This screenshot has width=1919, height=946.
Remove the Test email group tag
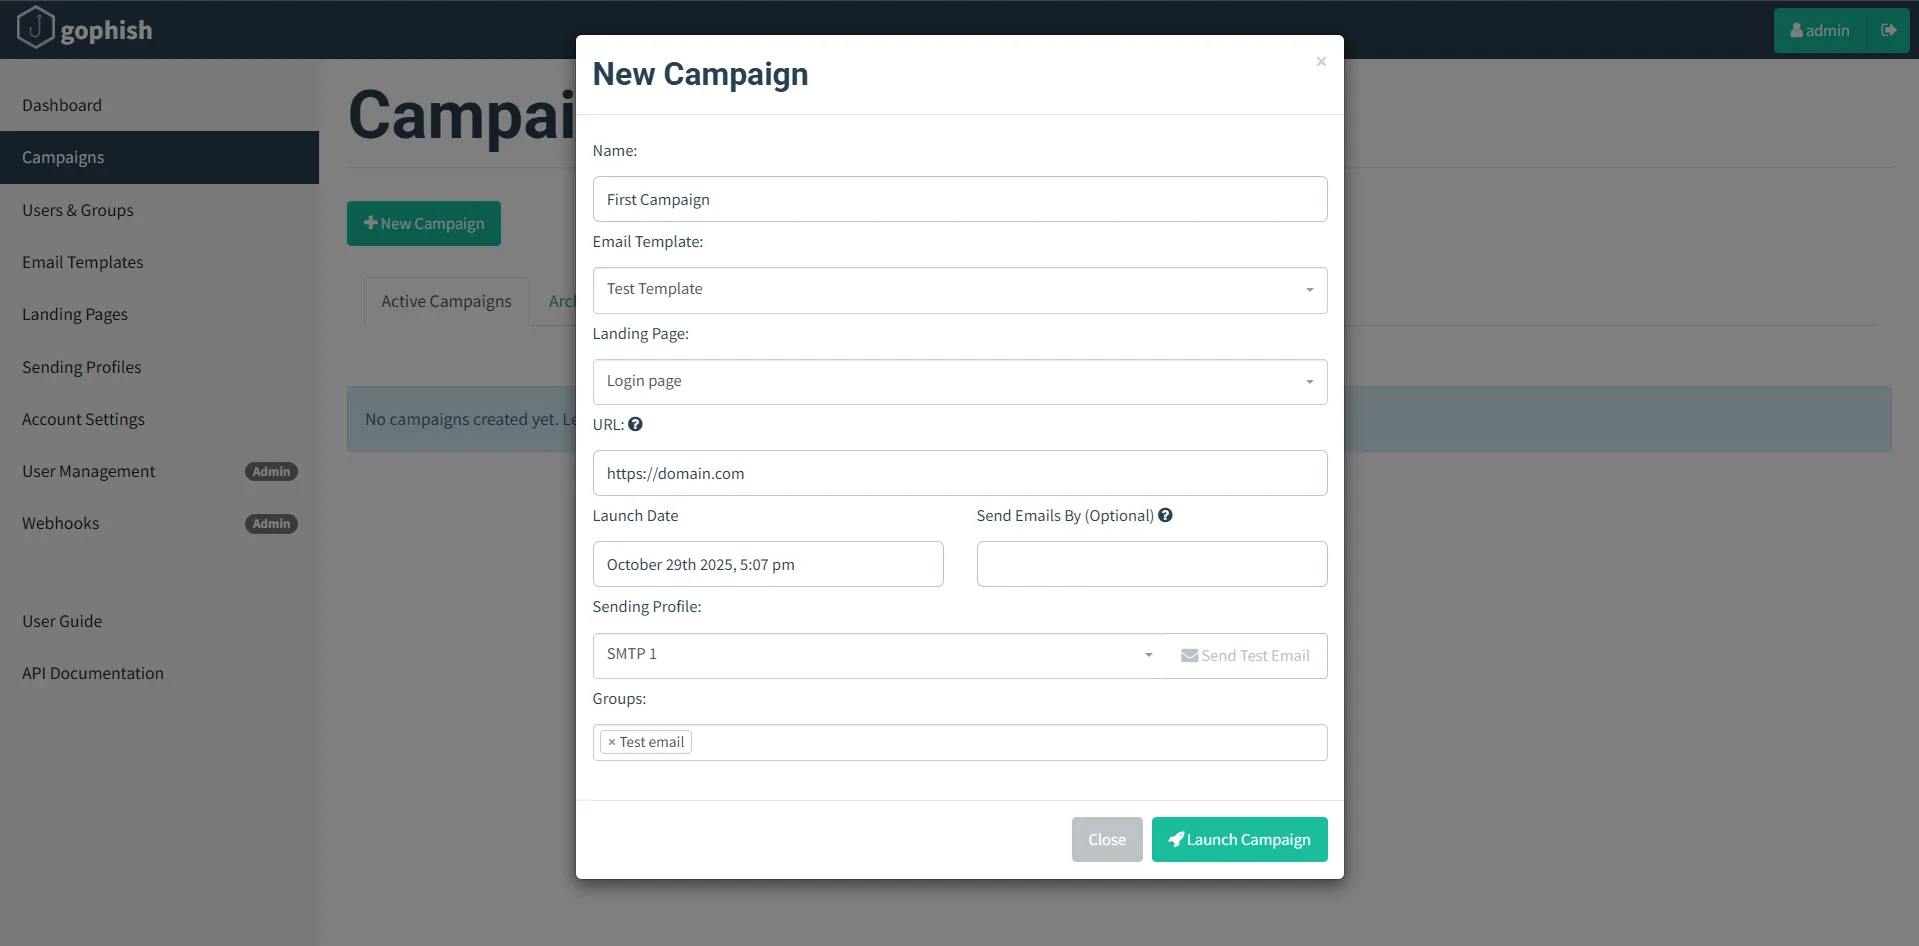(x=612, y=742)
